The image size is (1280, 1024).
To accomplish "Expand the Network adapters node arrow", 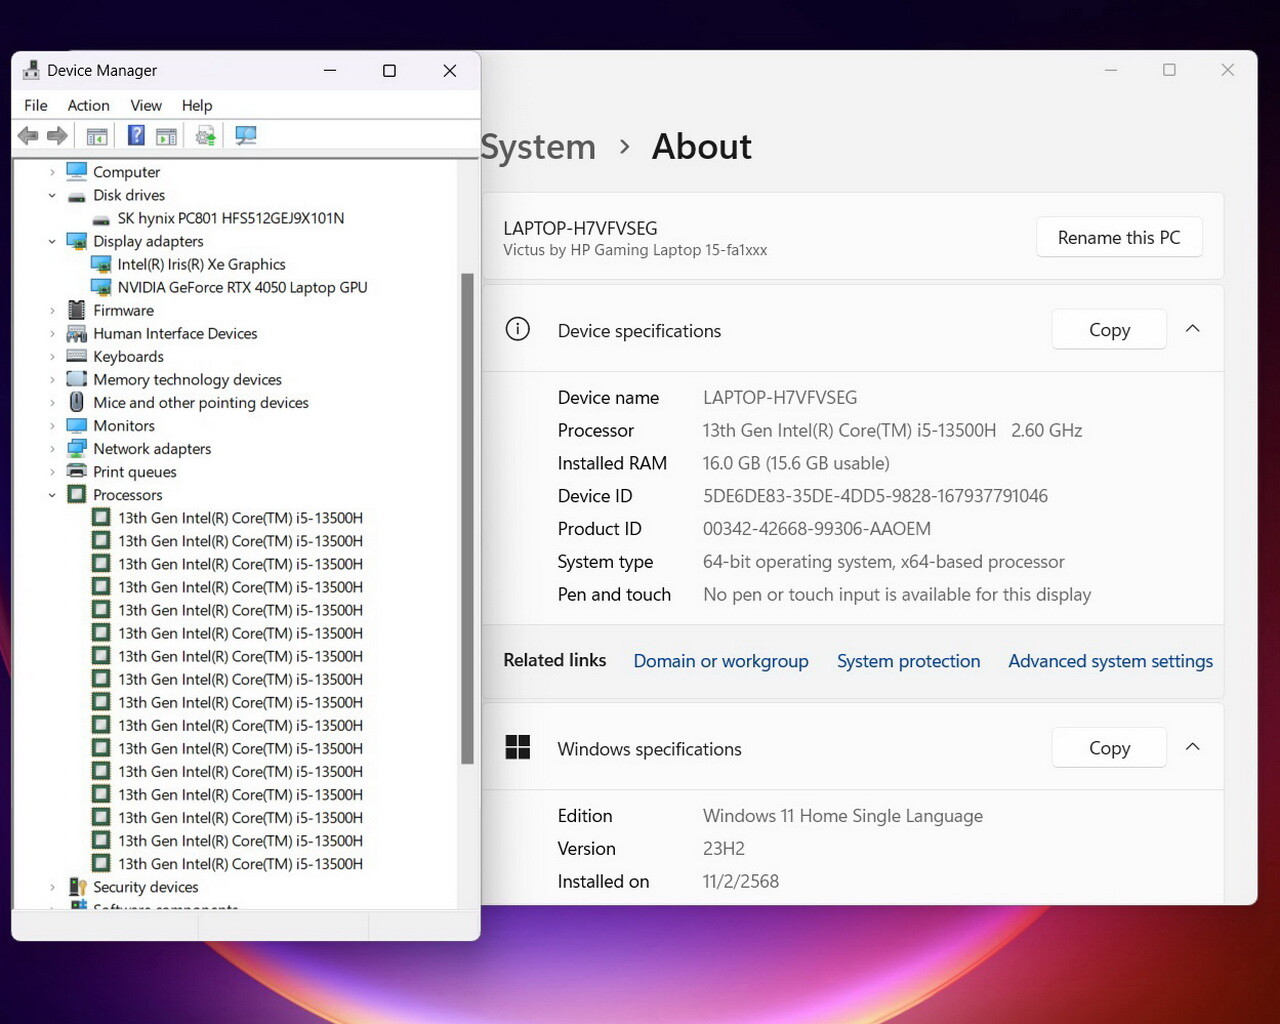I will 52,449.
